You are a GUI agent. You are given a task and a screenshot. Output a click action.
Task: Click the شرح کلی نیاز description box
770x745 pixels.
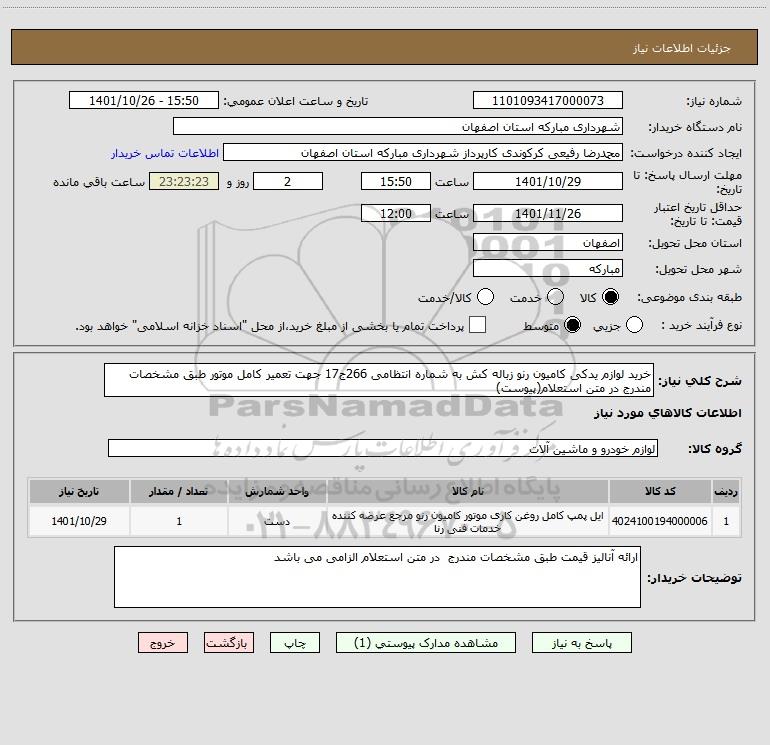click(x=379, y=381)
